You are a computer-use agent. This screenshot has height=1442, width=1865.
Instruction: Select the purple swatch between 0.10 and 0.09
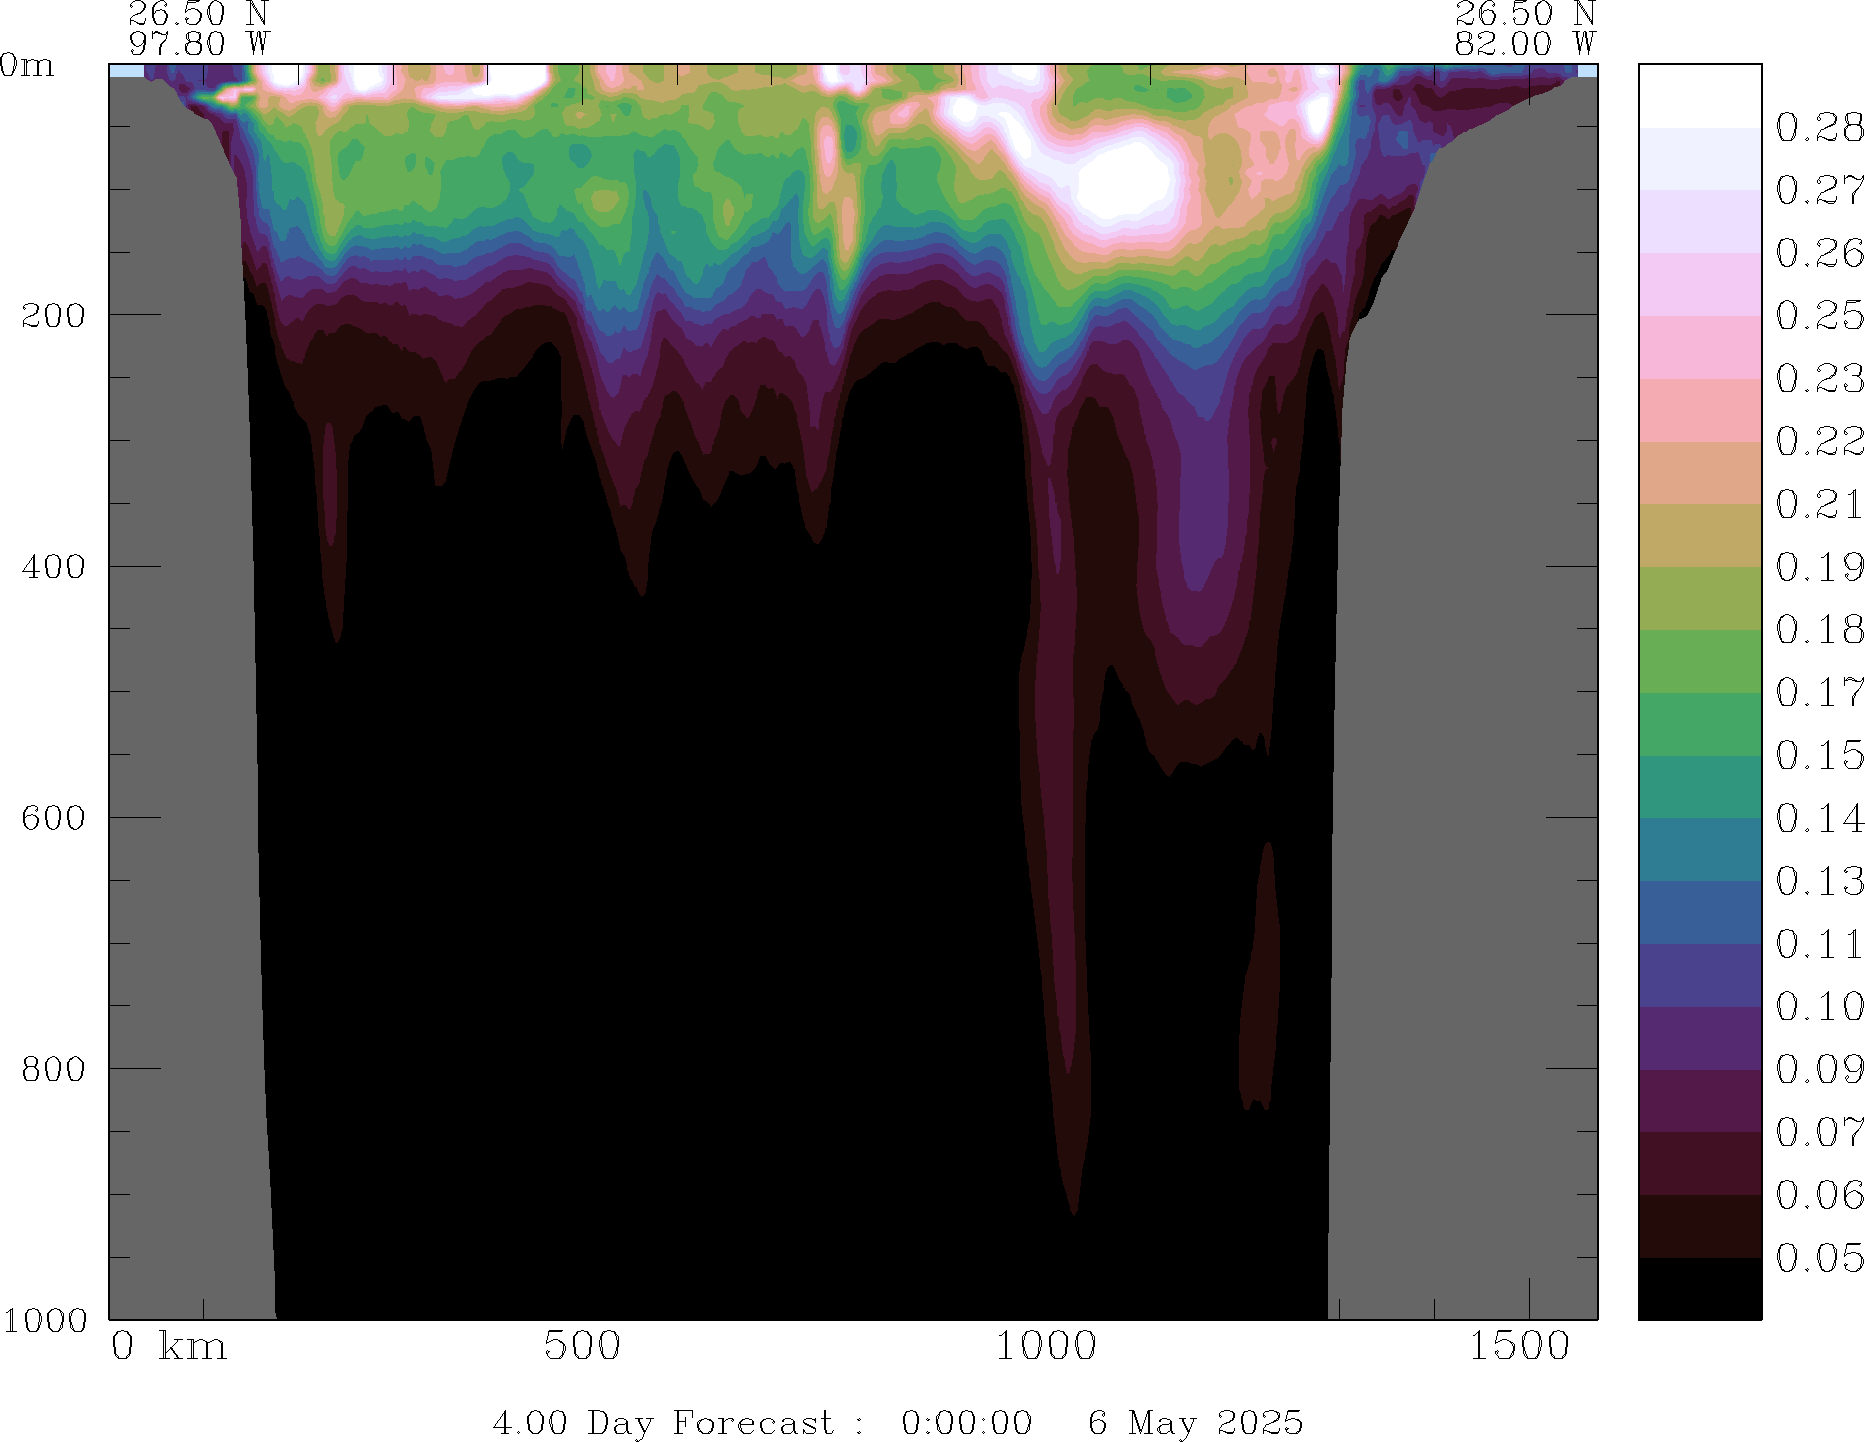[1699, 1038]
